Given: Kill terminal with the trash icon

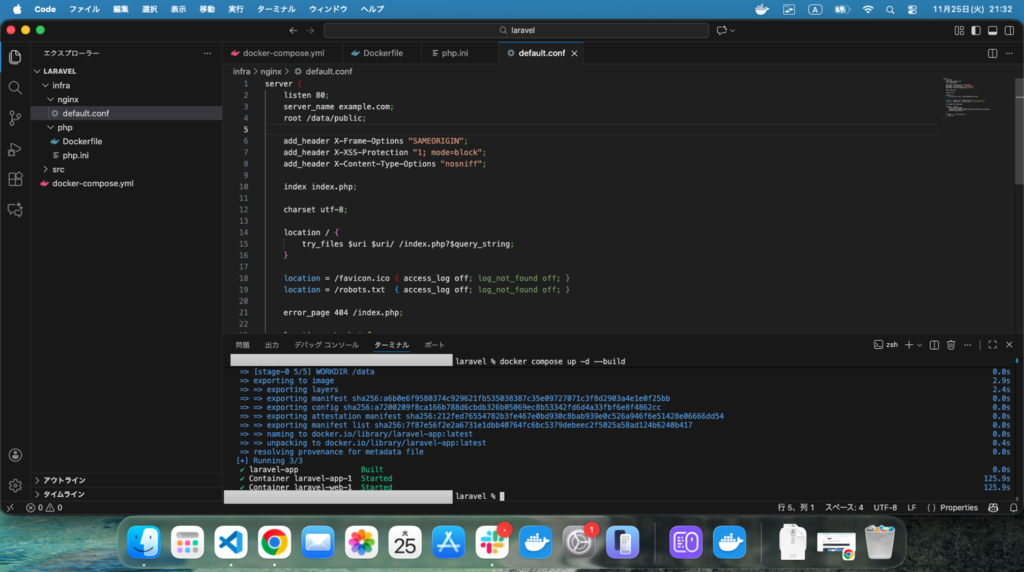Looking at the screenshot, I should point(951,344).
